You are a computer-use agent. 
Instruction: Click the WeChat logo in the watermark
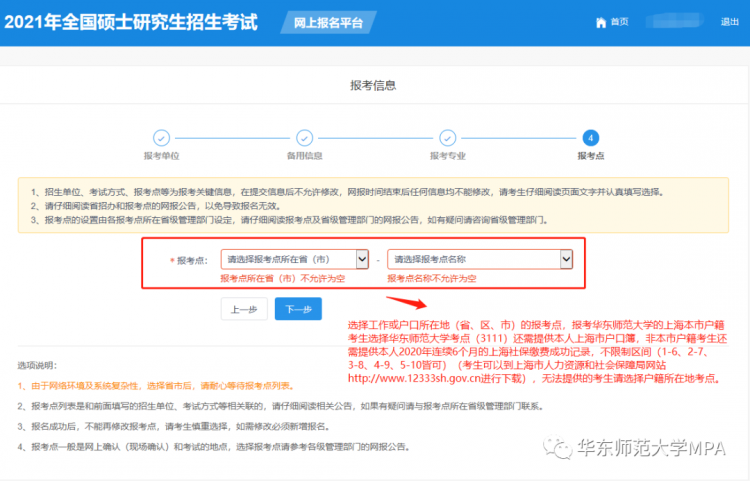coord(561,449)
